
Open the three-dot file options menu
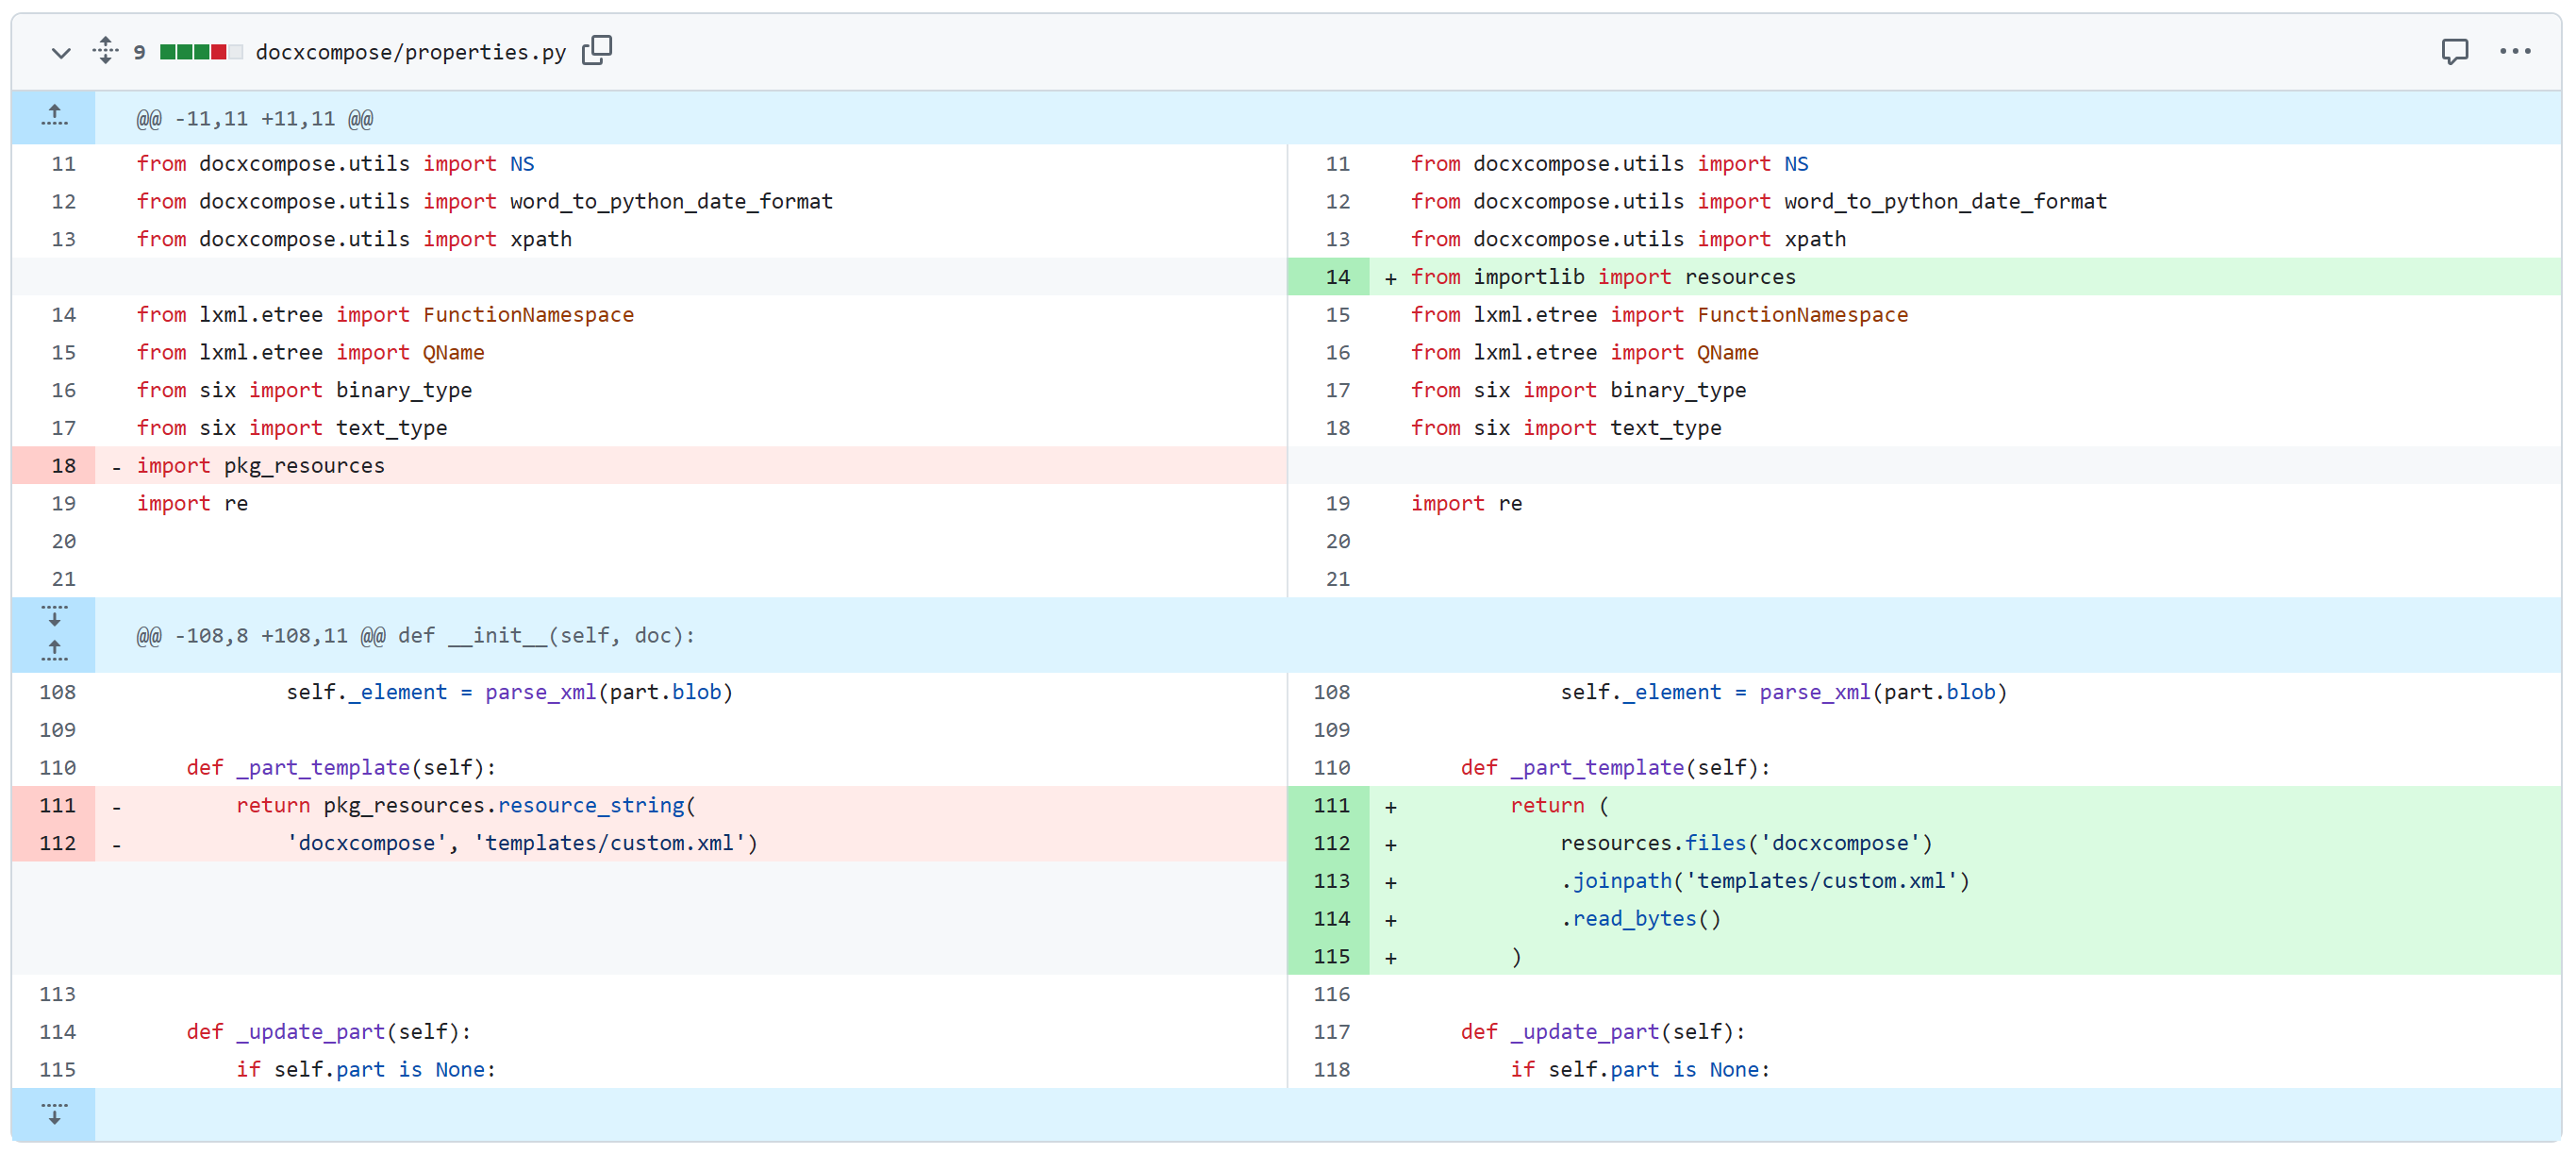point(2514,51)
